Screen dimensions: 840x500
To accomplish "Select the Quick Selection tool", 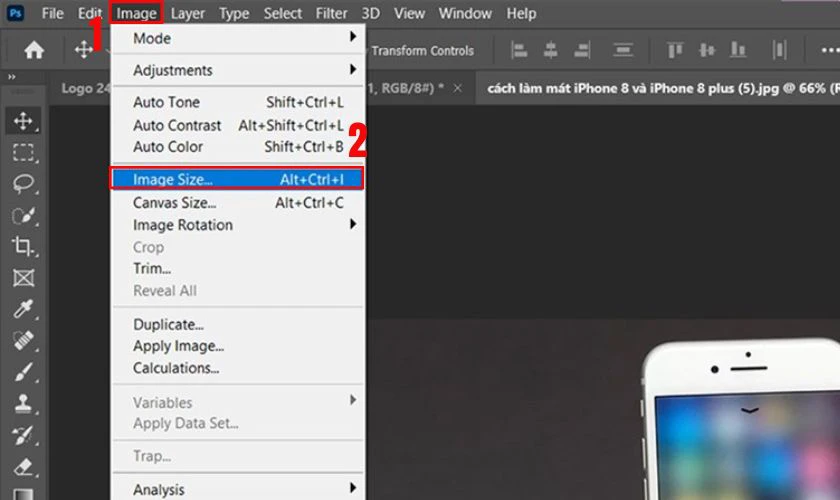I will pos(23,215).
